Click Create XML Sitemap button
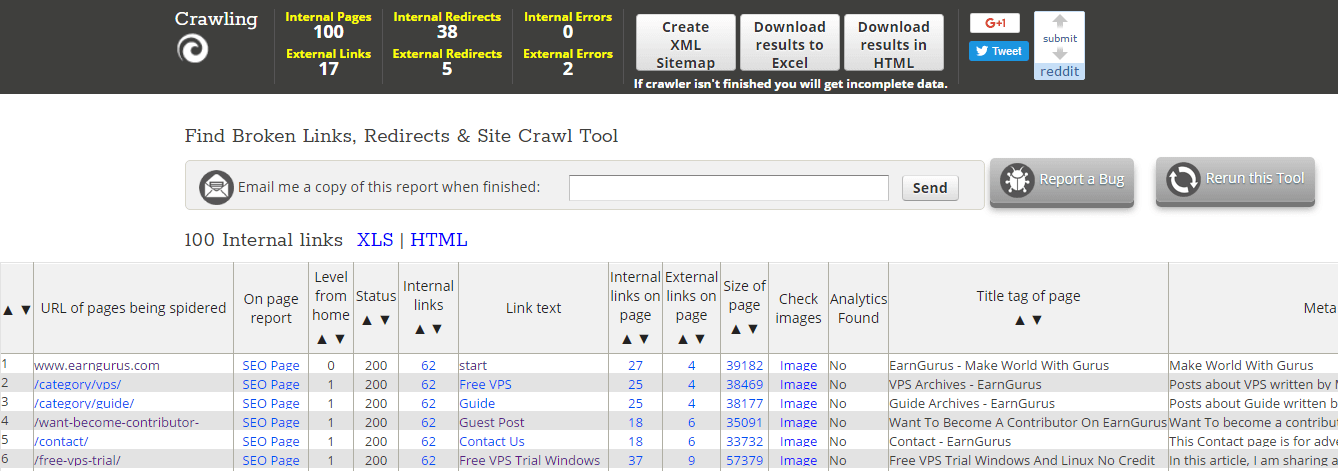Screen dimensions: 1338x471 (685, 43)
